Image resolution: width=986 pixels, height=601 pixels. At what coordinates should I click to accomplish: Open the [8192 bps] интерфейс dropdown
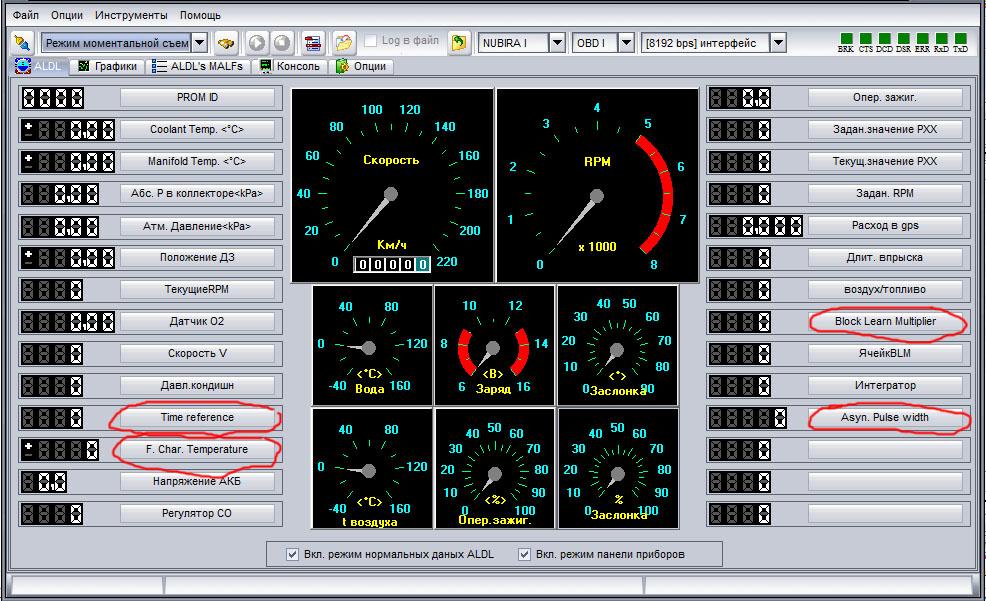pos(778,43)
